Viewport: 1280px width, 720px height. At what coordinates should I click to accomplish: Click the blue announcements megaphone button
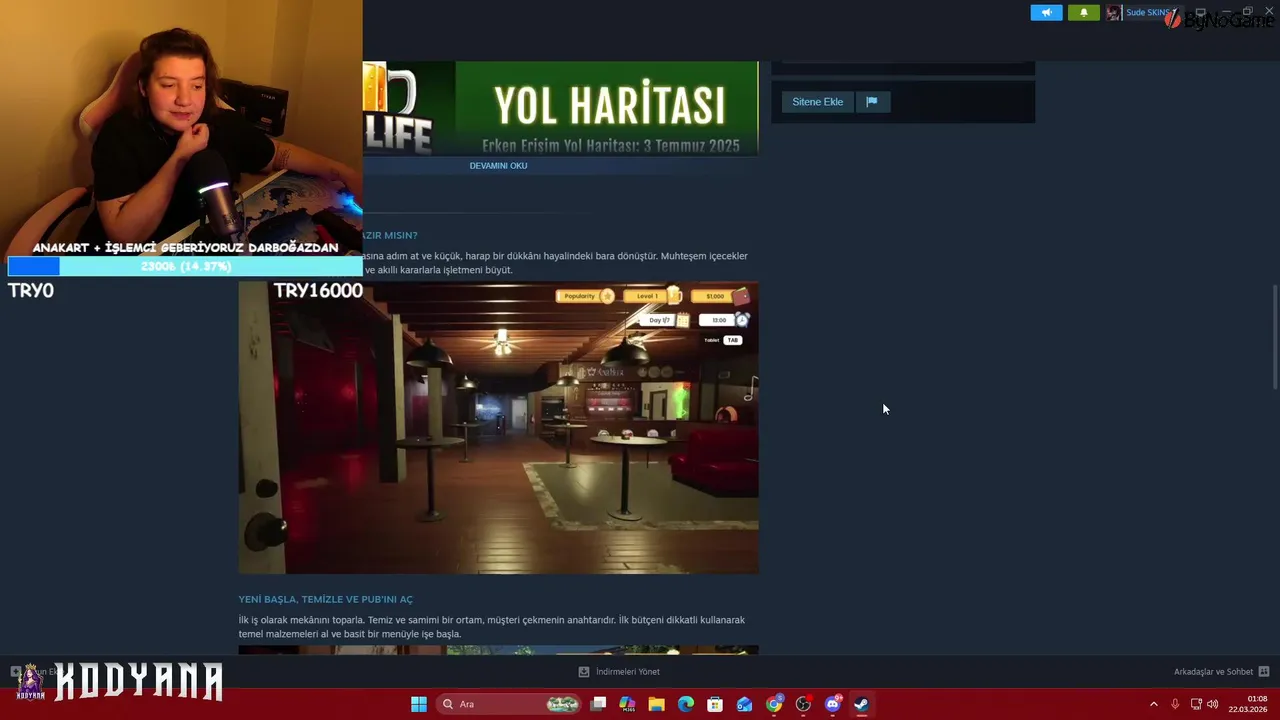(1046, 13)
